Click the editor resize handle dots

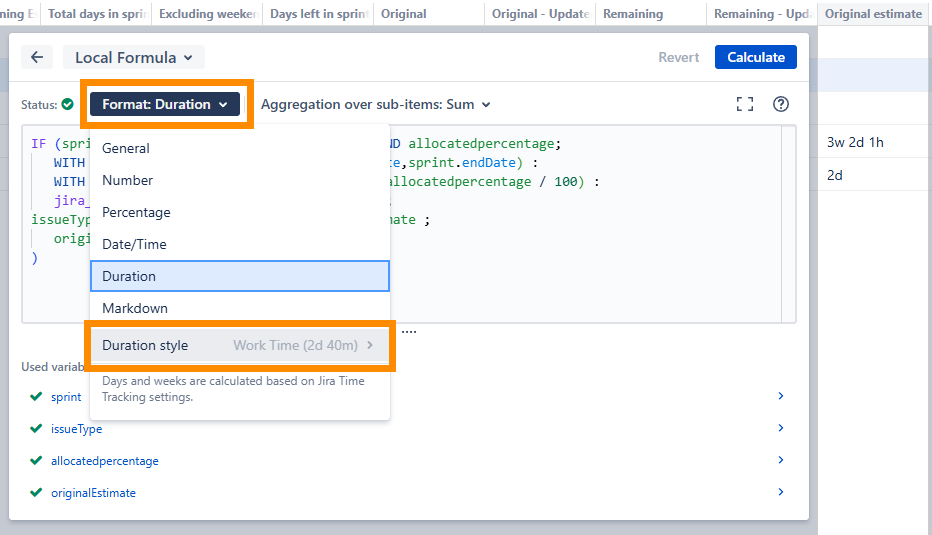coord(409,332)
